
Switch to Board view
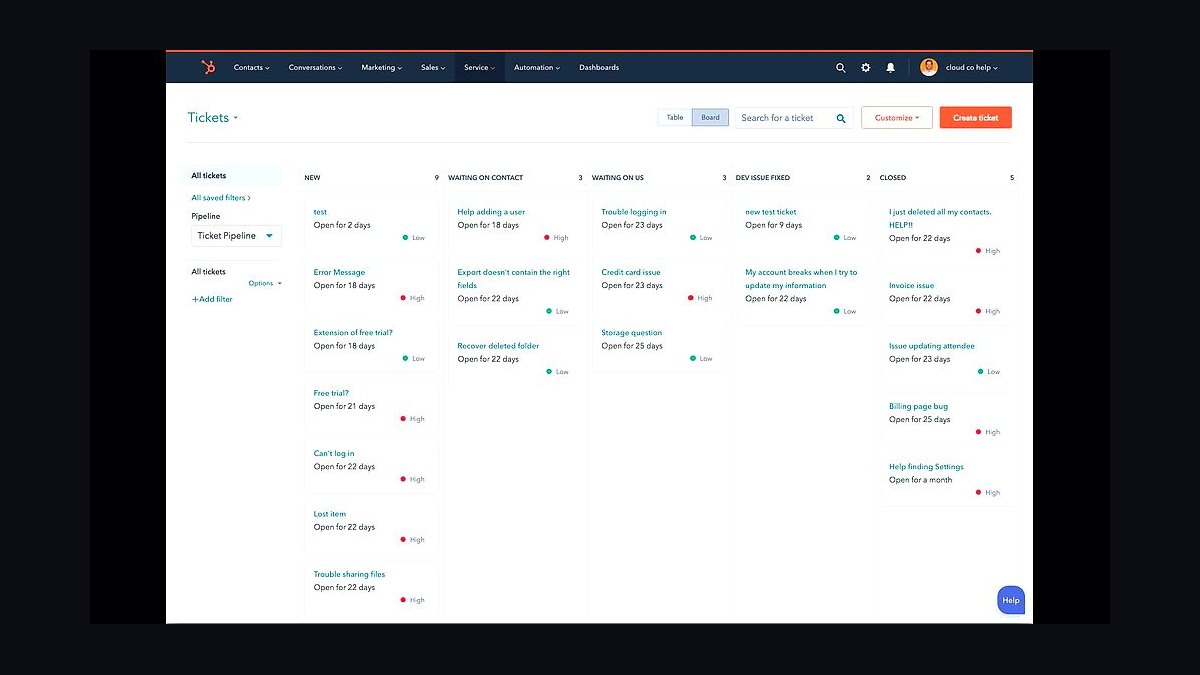710,117
